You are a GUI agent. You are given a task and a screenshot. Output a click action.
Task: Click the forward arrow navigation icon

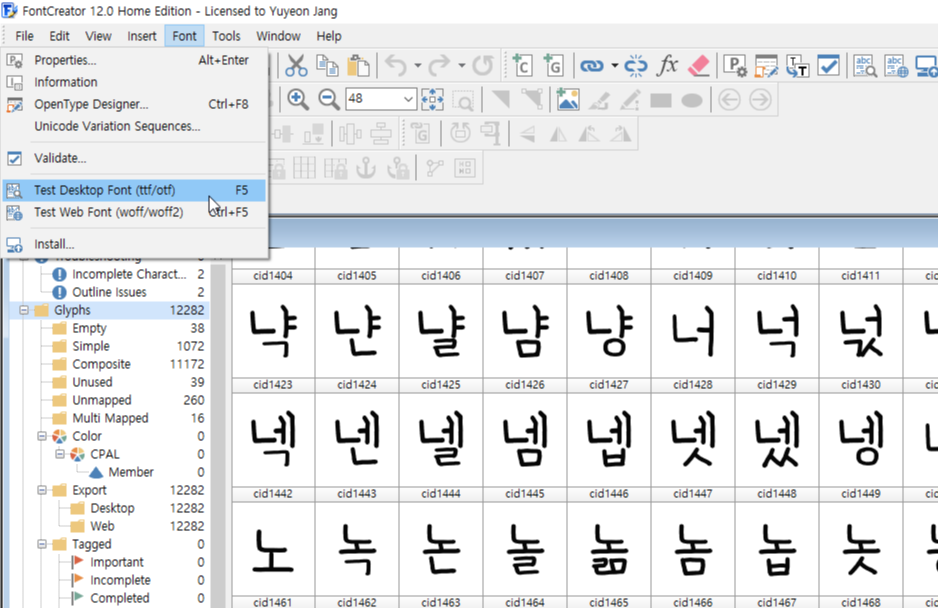[760, 100]
